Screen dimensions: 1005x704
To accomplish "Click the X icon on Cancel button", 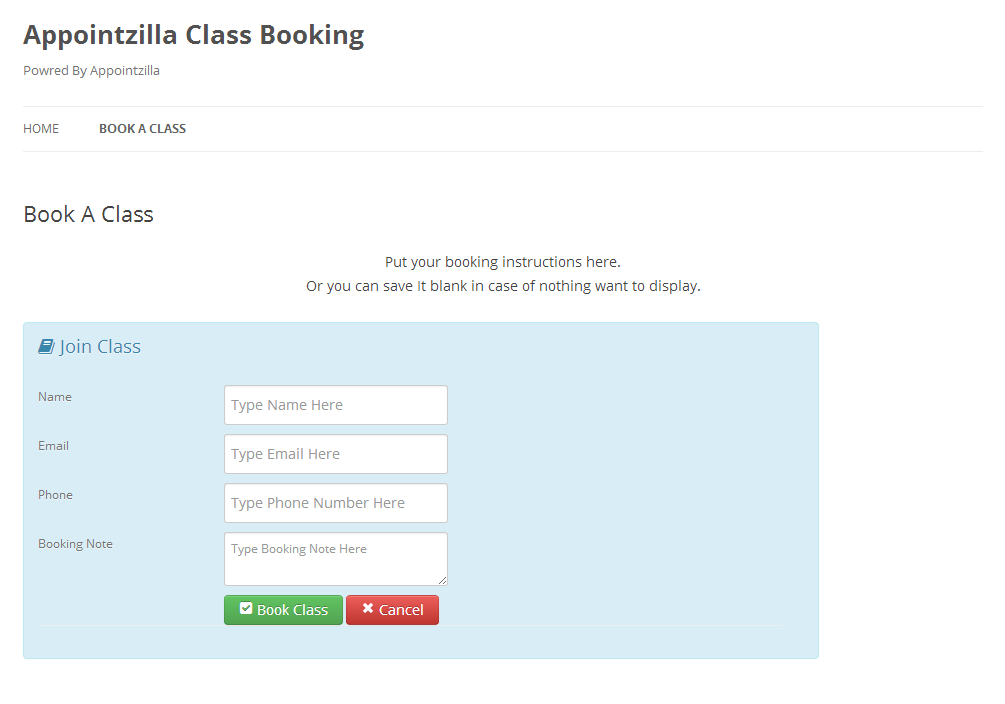I will coord(367,608).
